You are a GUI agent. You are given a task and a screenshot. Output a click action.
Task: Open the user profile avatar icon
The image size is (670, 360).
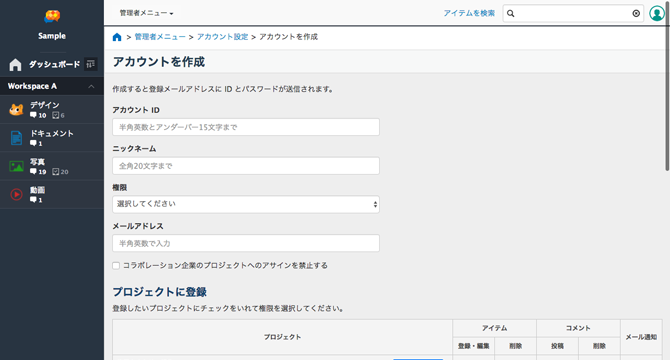pyautogui.click(x=657, y=13)
